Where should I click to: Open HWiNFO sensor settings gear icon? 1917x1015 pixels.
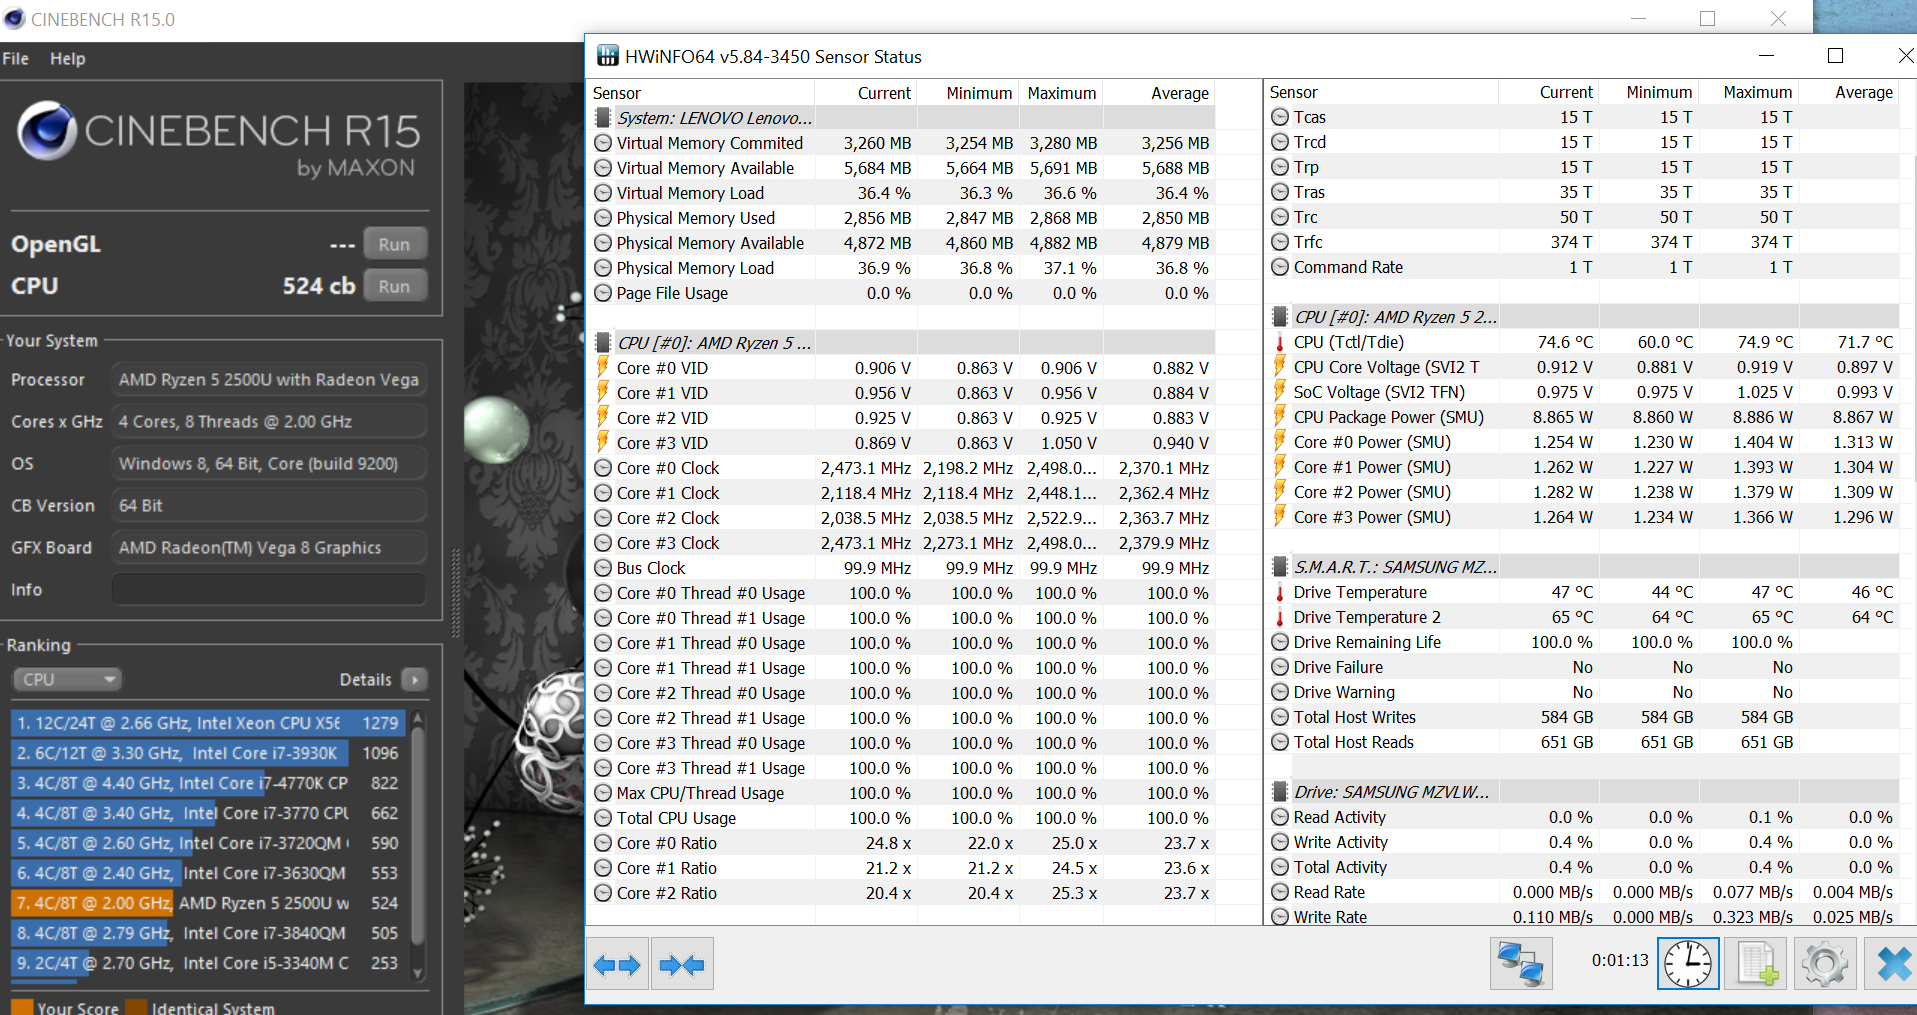point(1825,964)
